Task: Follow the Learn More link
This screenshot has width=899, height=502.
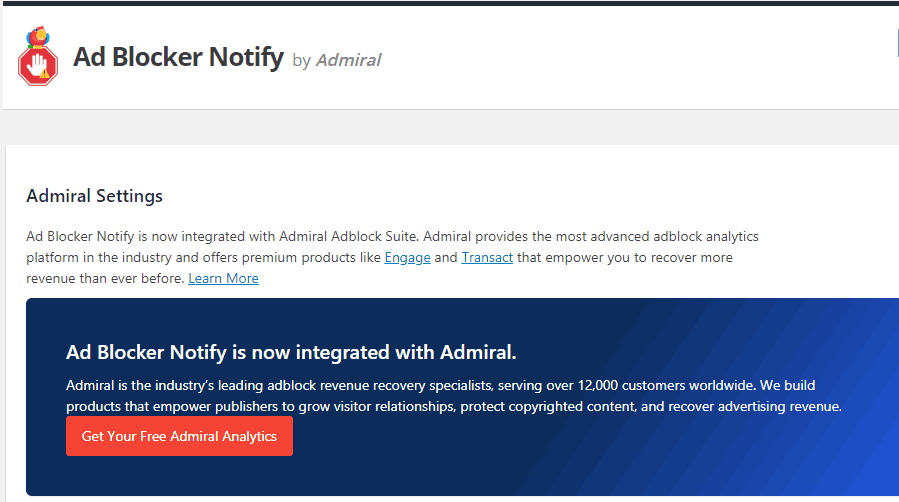Action: pyautogui.click(x=223, y=279)
